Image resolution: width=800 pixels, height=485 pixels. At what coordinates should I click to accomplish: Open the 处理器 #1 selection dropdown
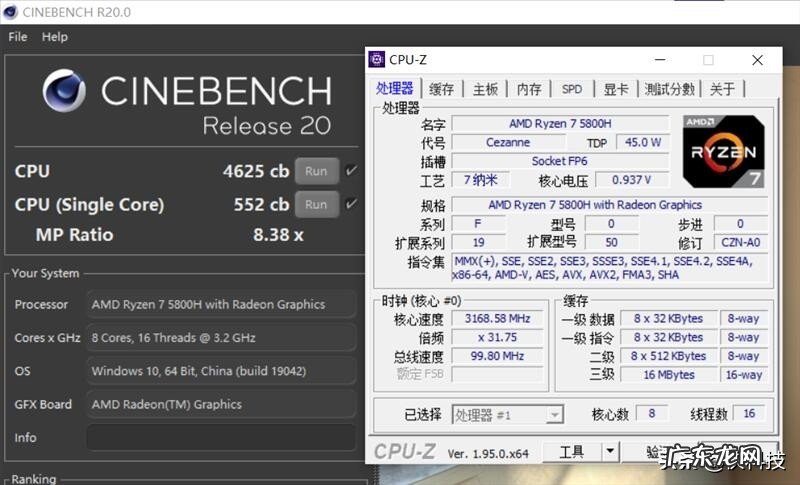click(x=508, y=414)
